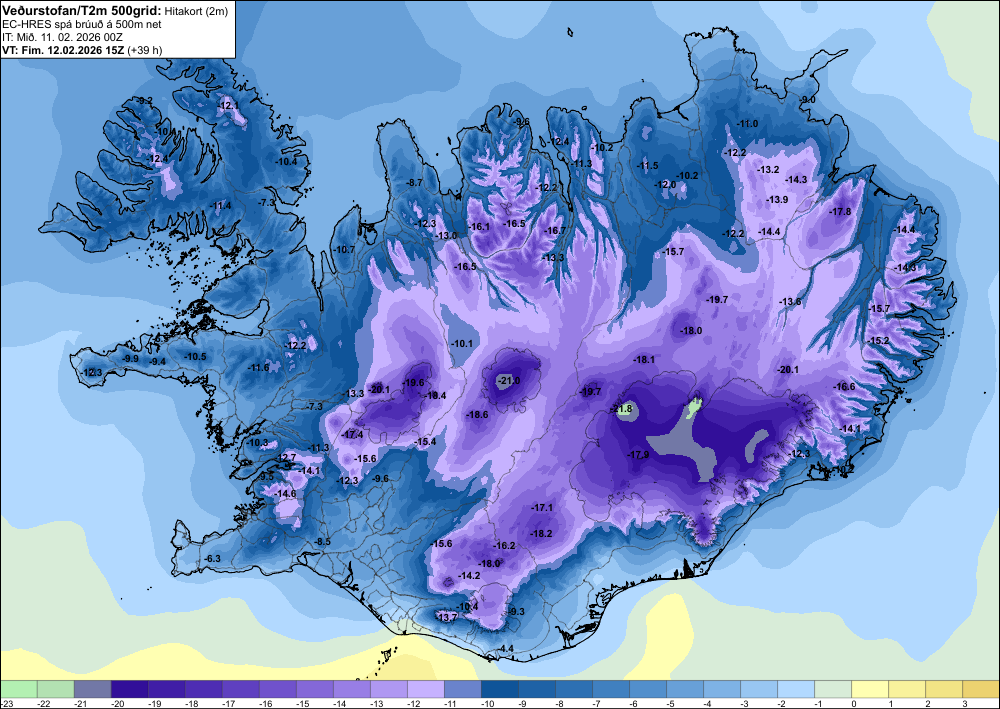Click the -16.6 temperature label
Image resolution: width=1000 pixels, height=709 pixels.
click(x=844, y=386)
